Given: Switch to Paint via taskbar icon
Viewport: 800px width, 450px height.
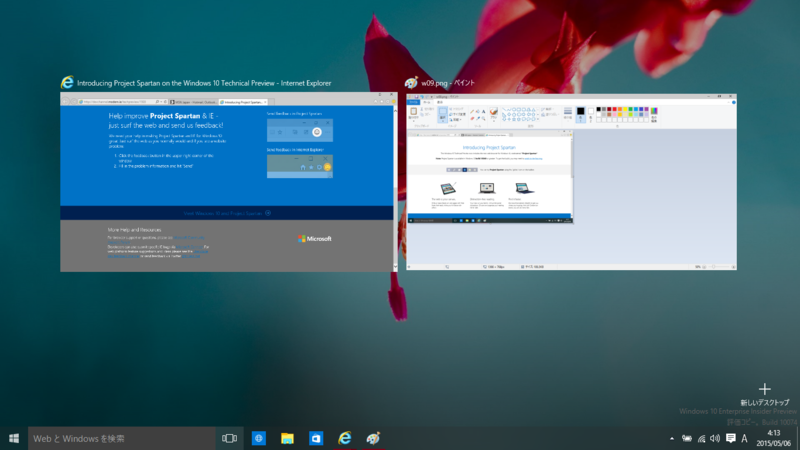Looking at the screenshot, I should tap(373, 438).
